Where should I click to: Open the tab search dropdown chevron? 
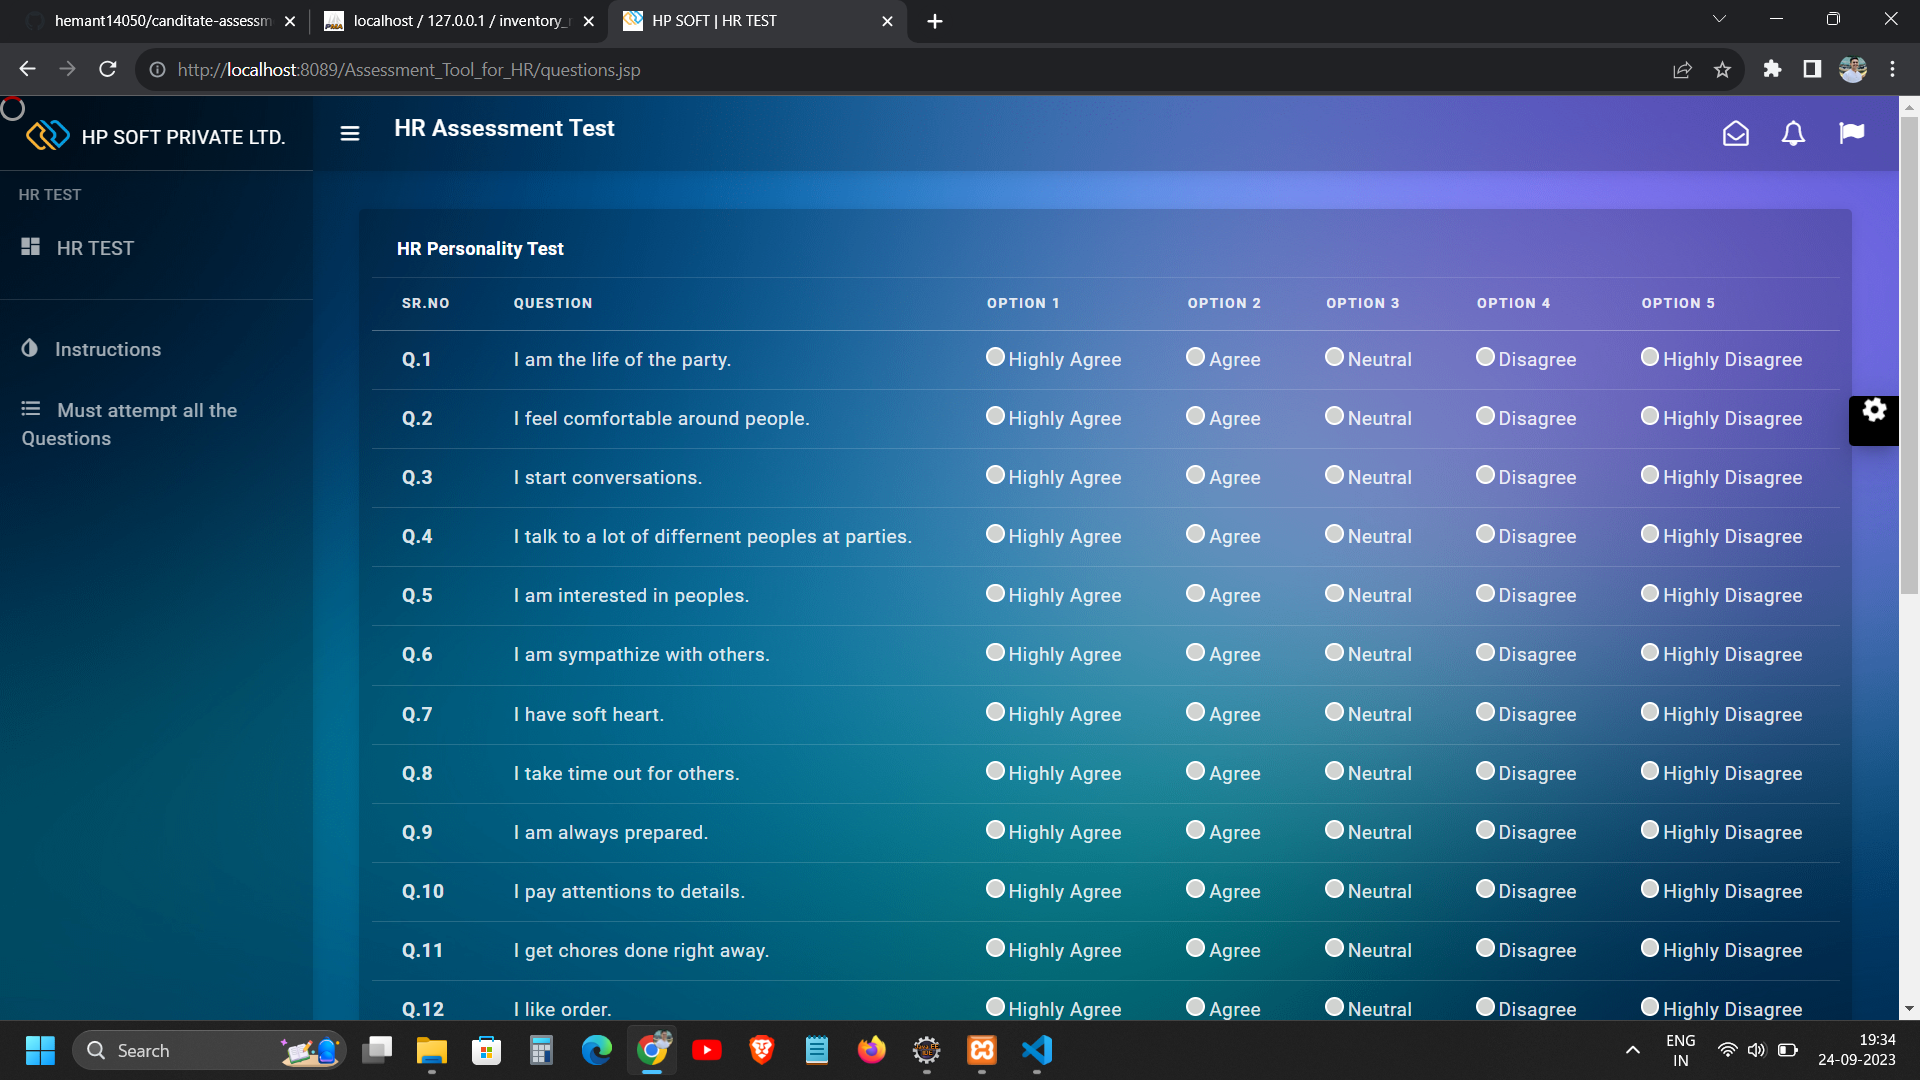click(1719, 19)
